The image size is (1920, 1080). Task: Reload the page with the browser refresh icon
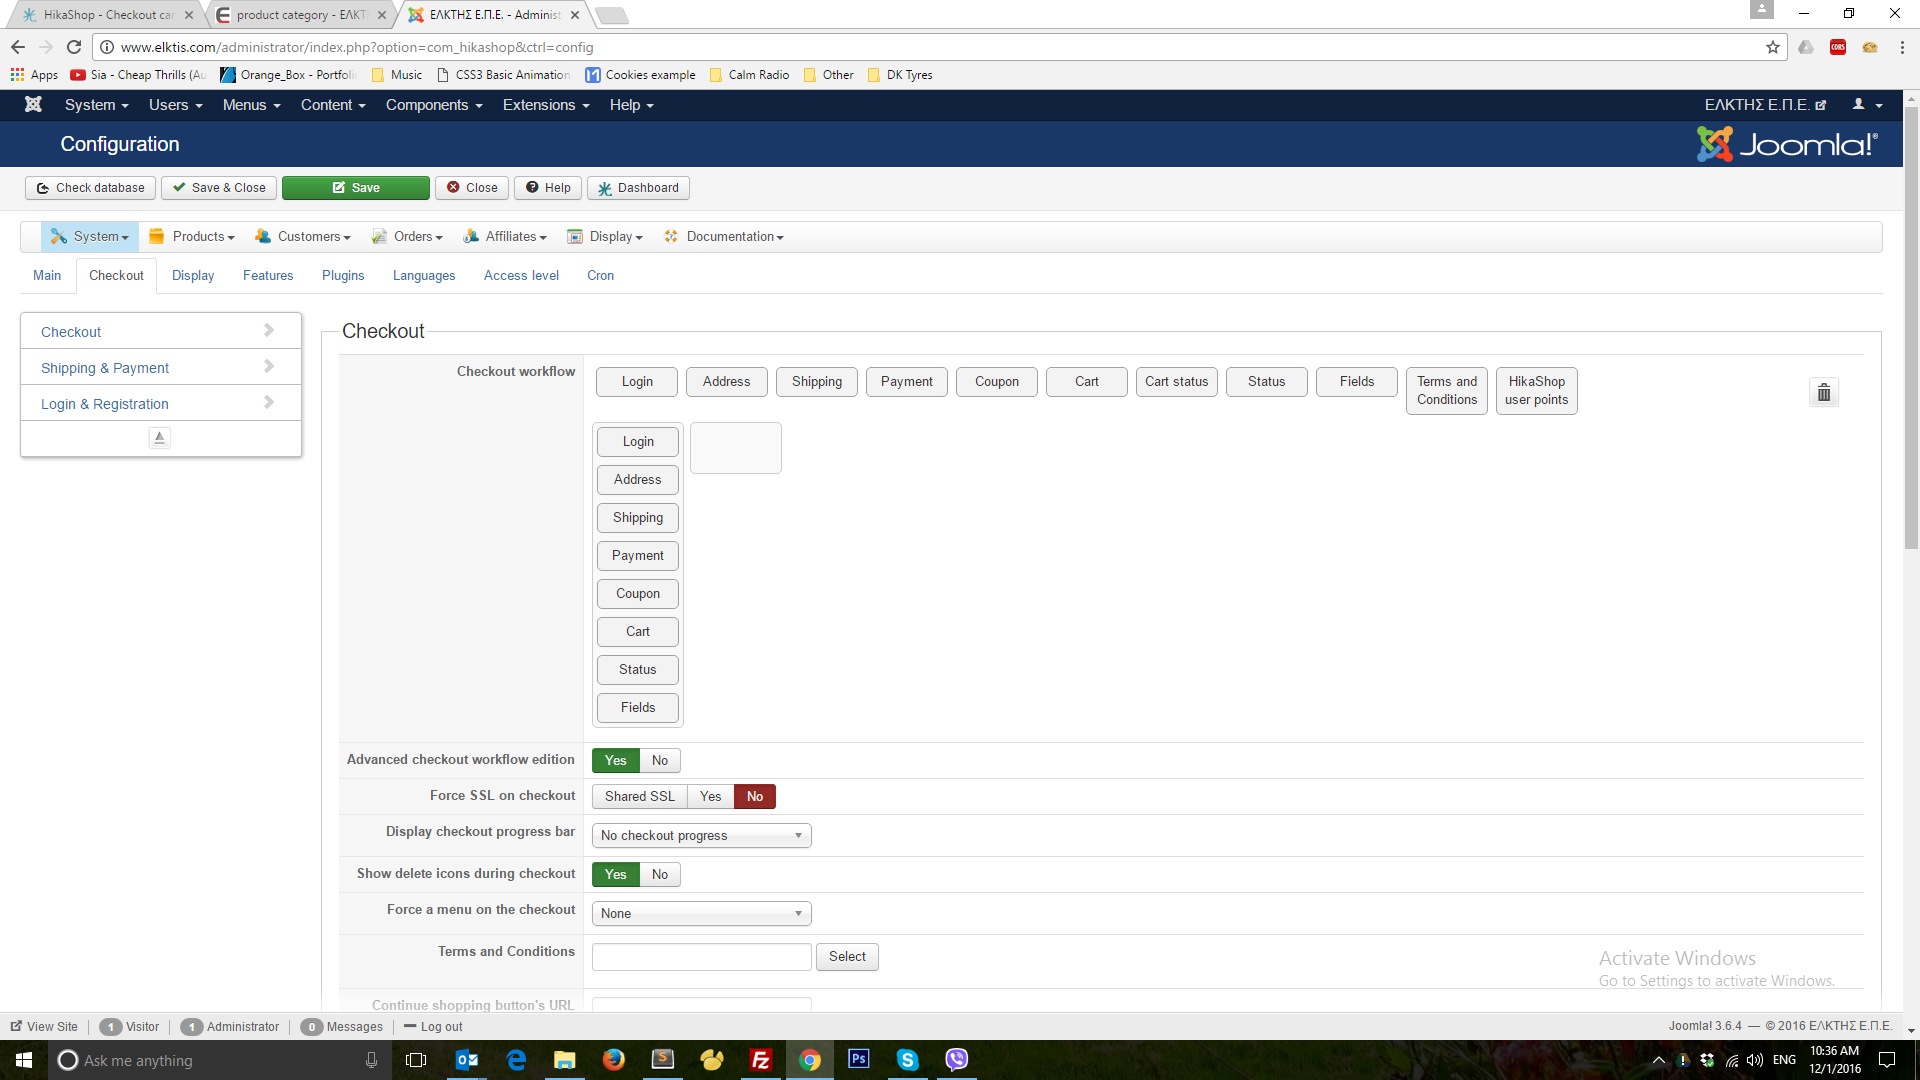74,47
